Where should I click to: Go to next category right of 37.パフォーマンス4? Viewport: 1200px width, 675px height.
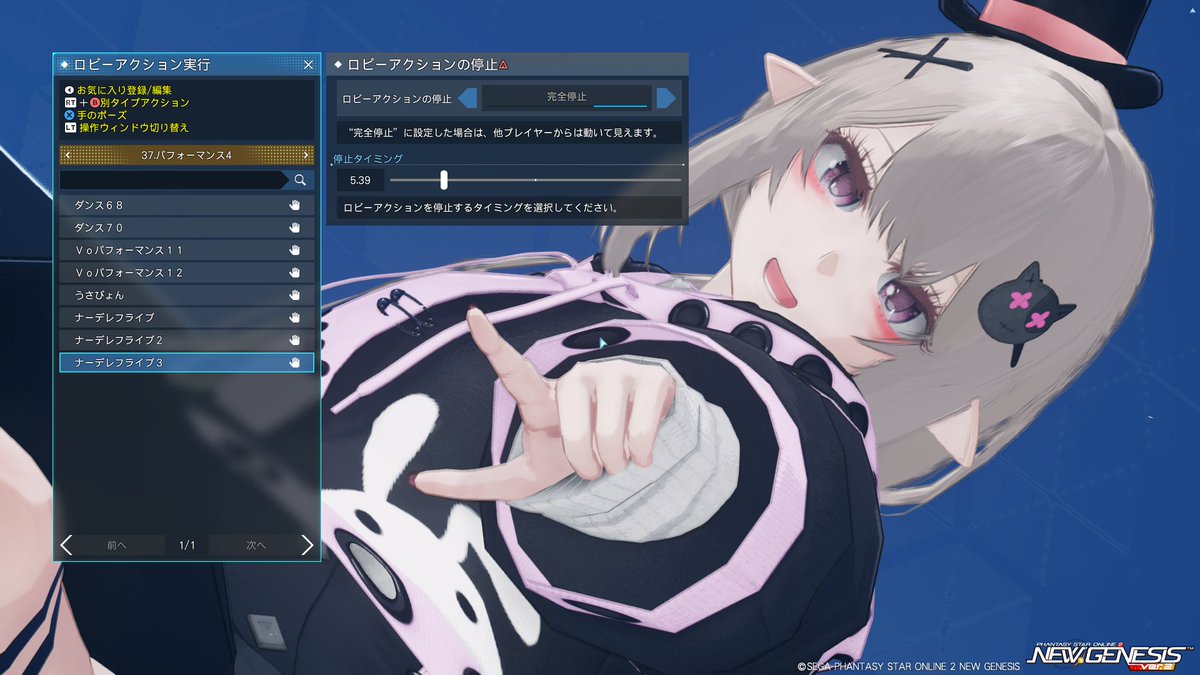(x=306, y=155)
